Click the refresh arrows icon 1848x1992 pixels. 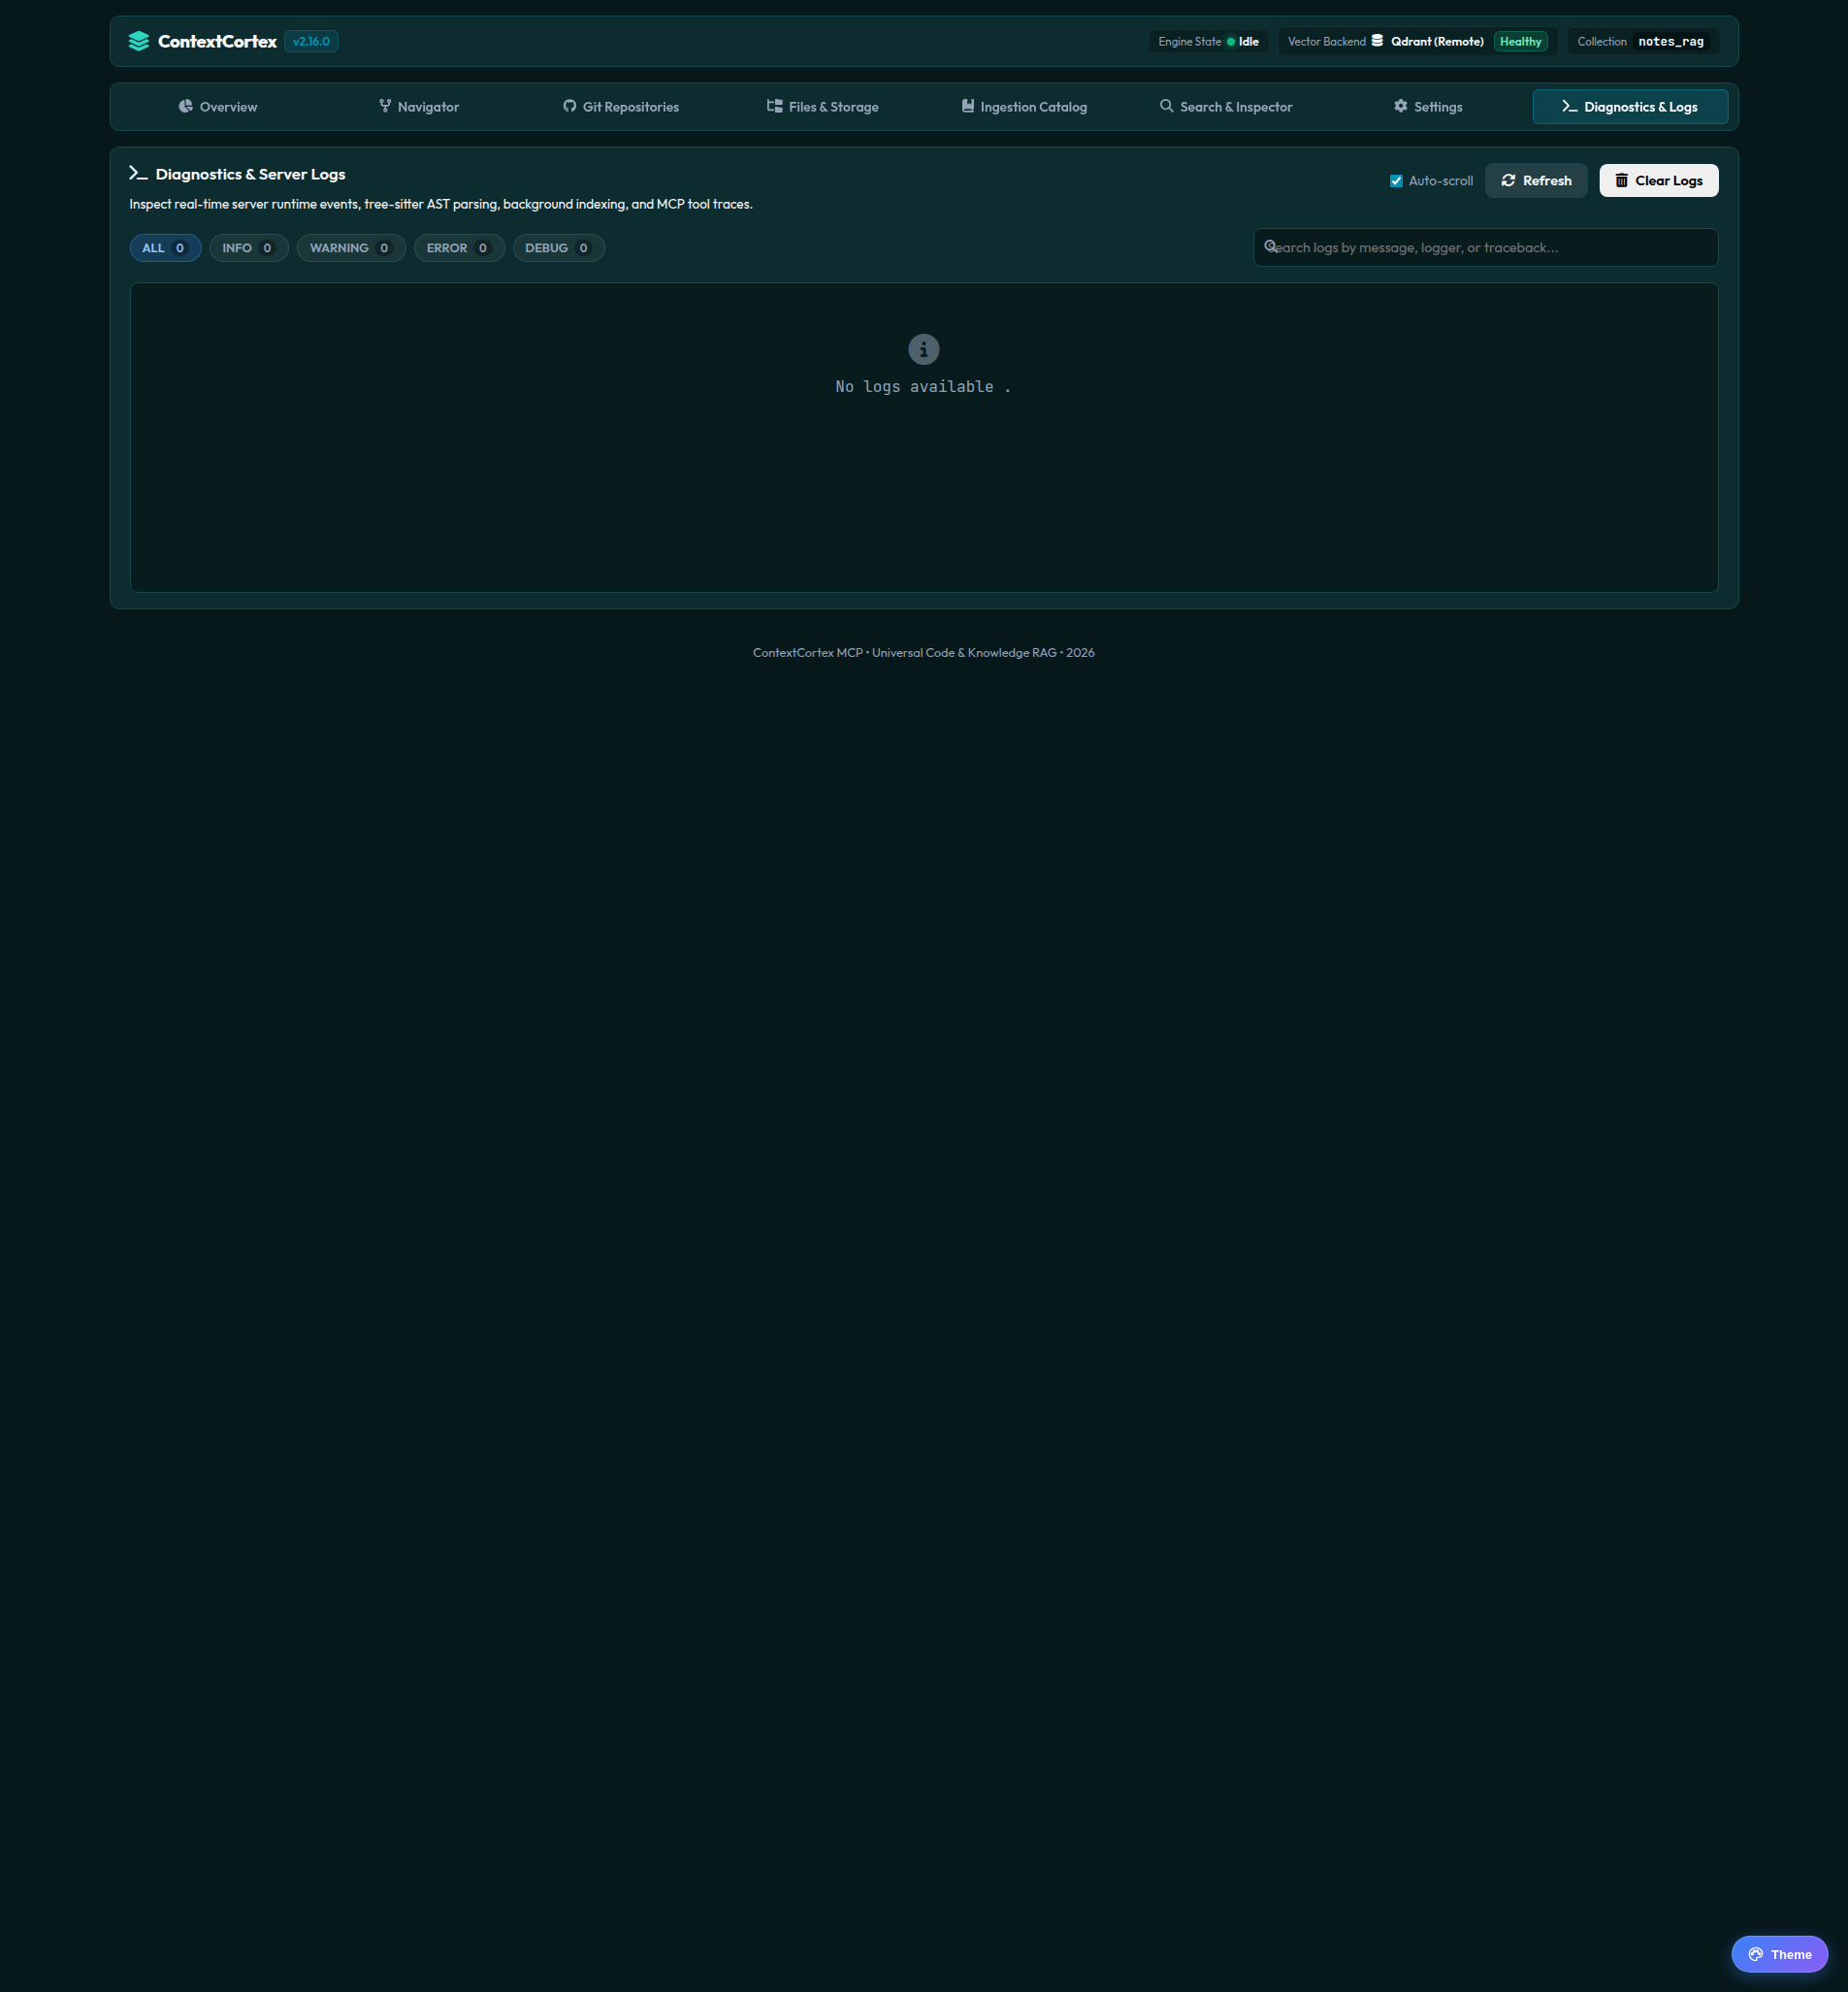pyautogui.click(x=1509, y=181)
